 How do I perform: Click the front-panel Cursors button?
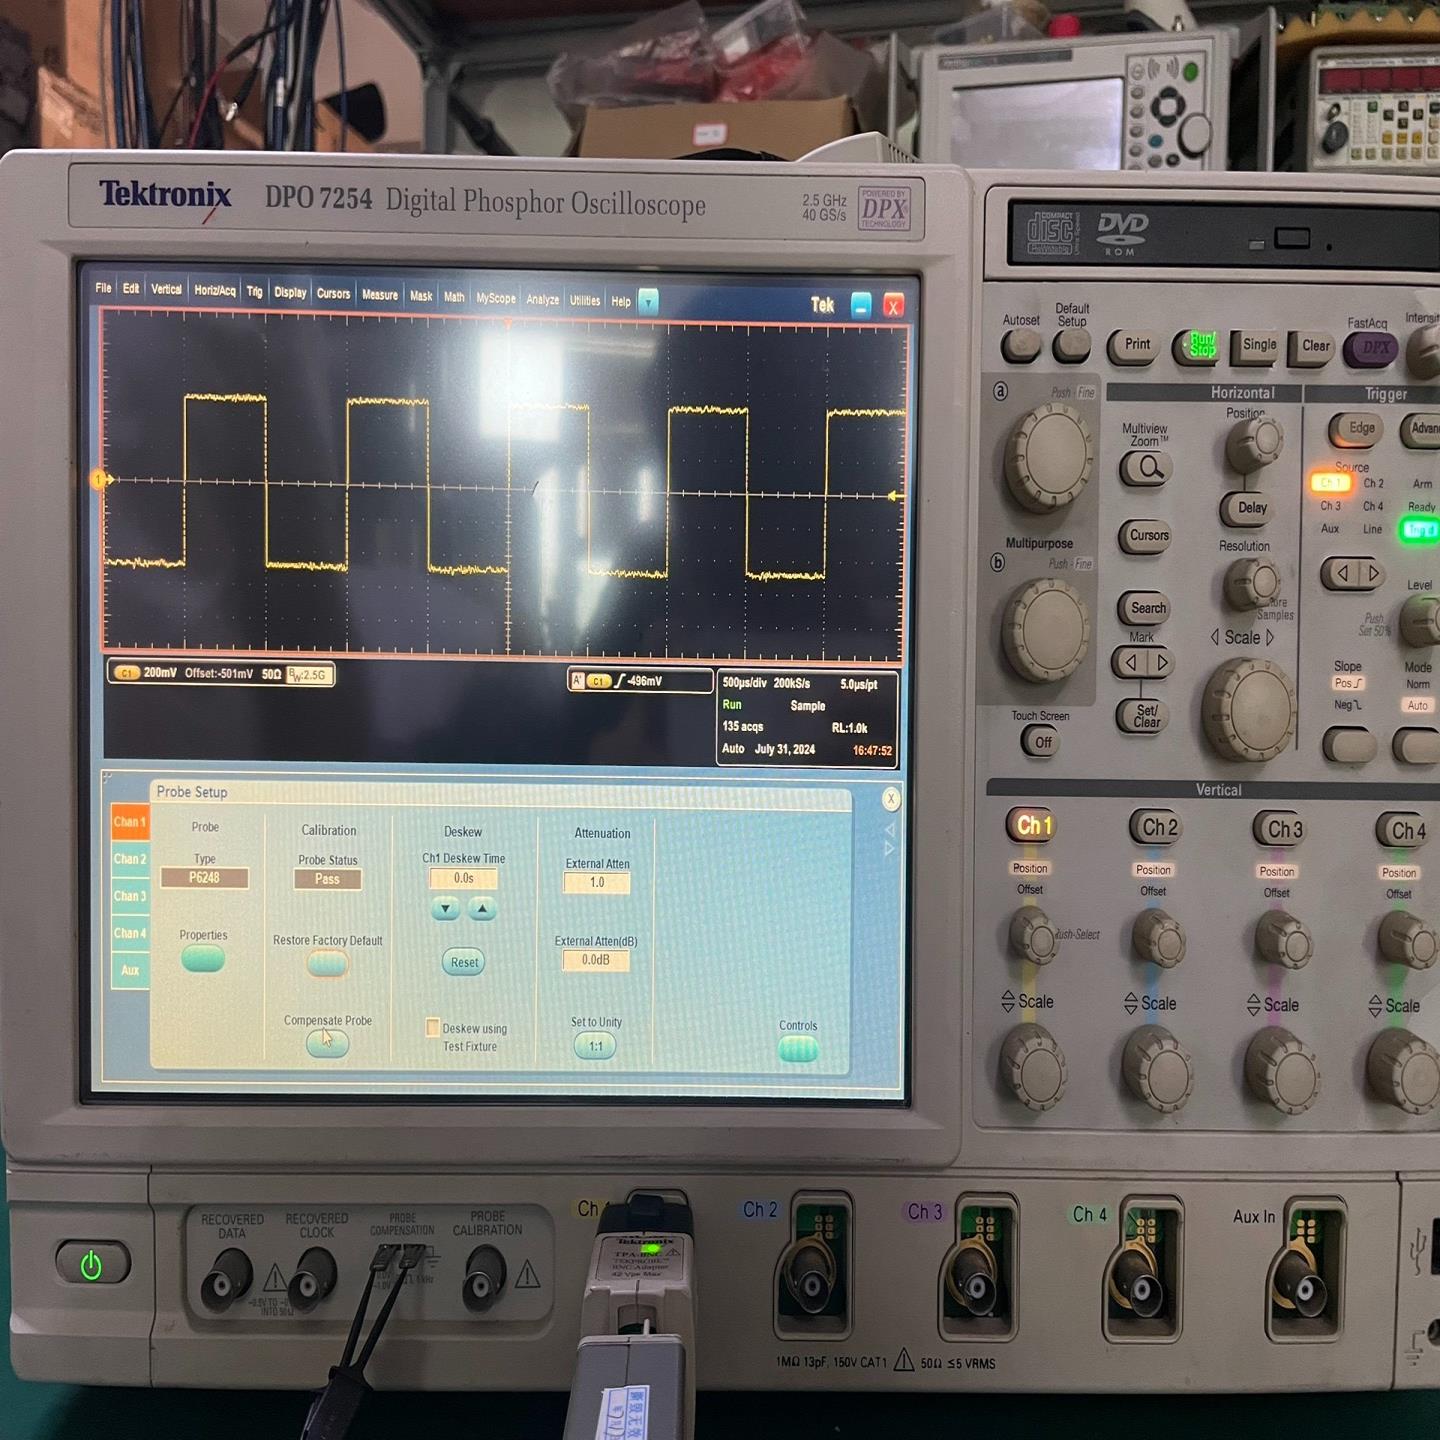(1146, 537)
